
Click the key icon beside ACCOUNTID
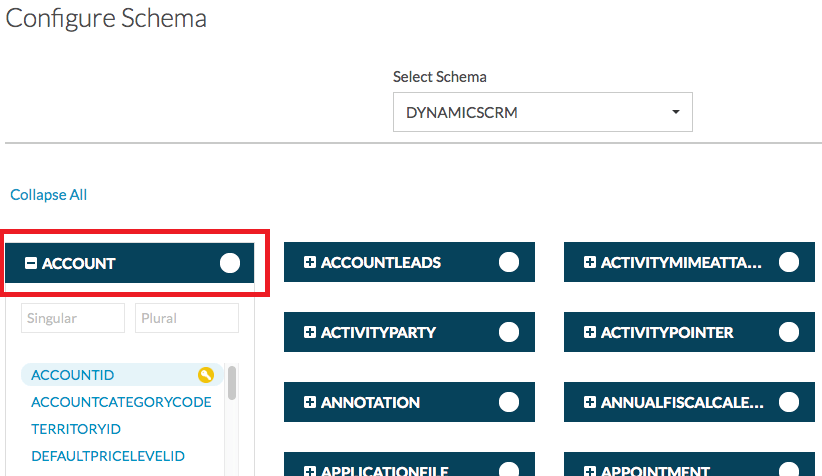[206, 375]
